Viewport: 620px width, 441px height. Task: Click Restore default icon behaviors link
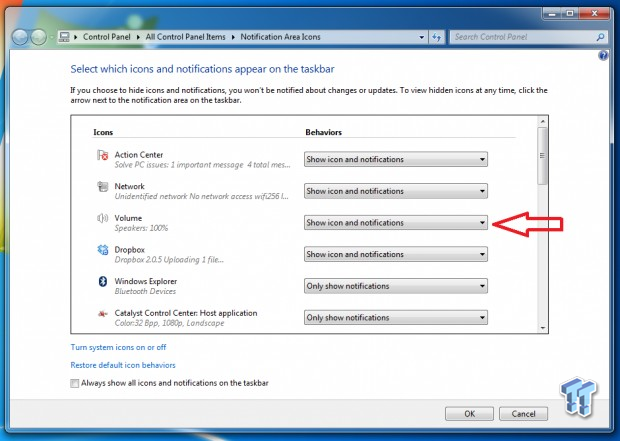[123, 365]
